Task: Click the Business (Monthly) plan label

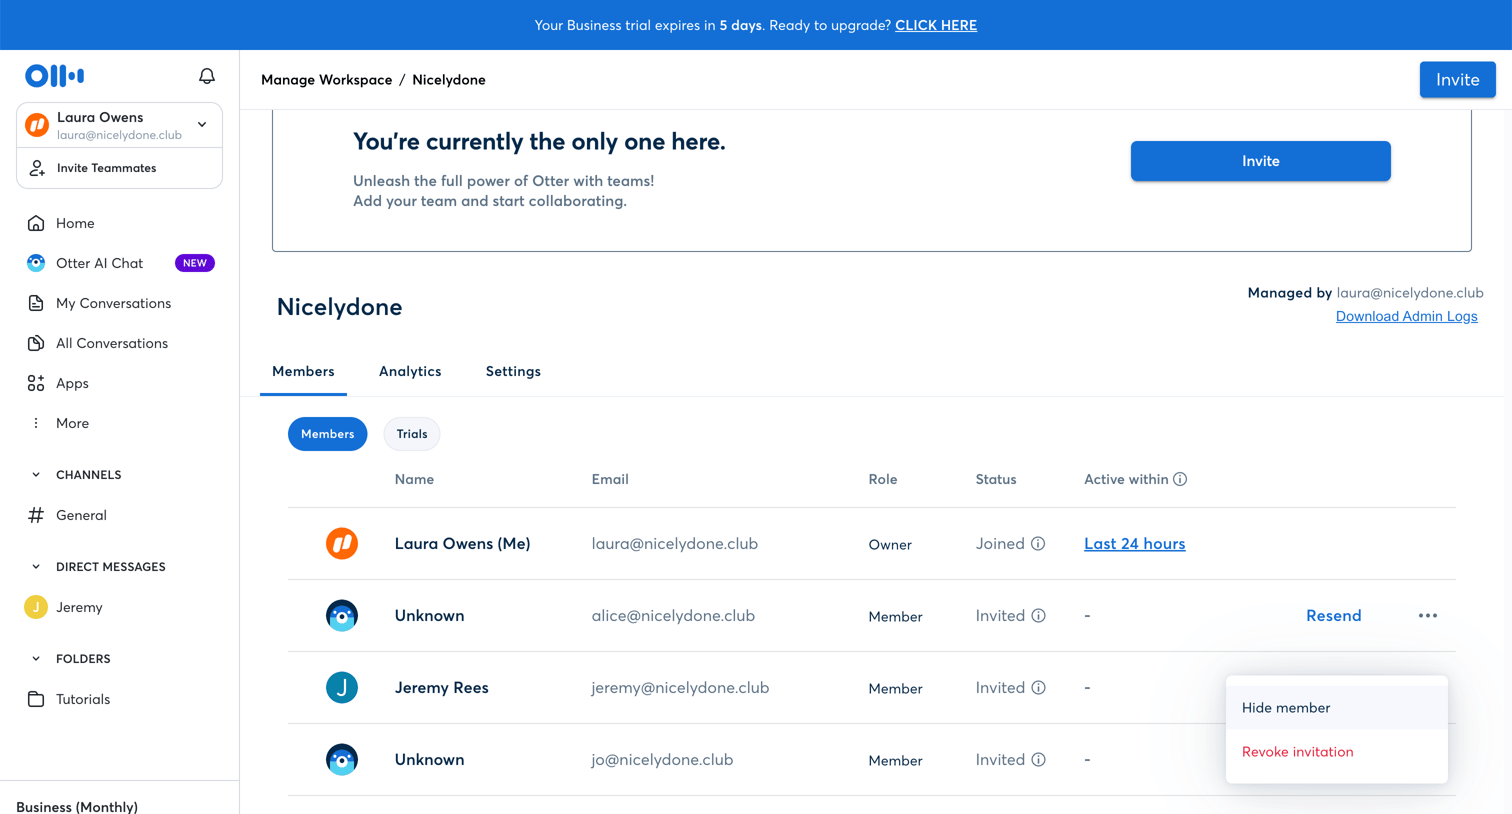Action: (x=77, y=806)
